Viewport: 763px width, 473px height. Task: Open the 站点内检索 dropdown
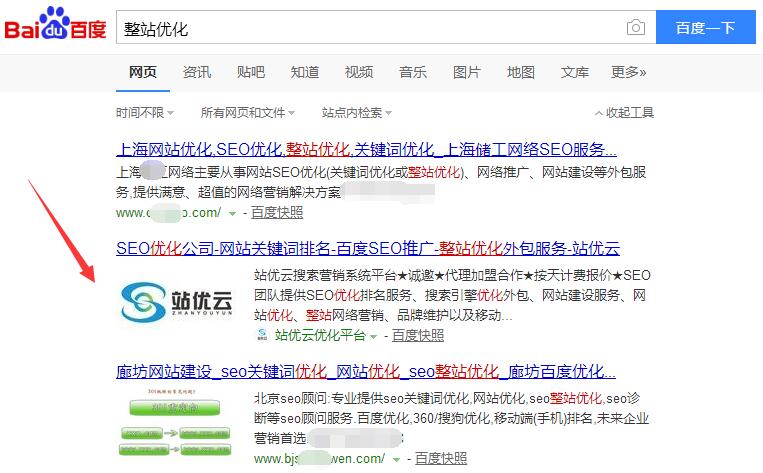tap(357, 113)
